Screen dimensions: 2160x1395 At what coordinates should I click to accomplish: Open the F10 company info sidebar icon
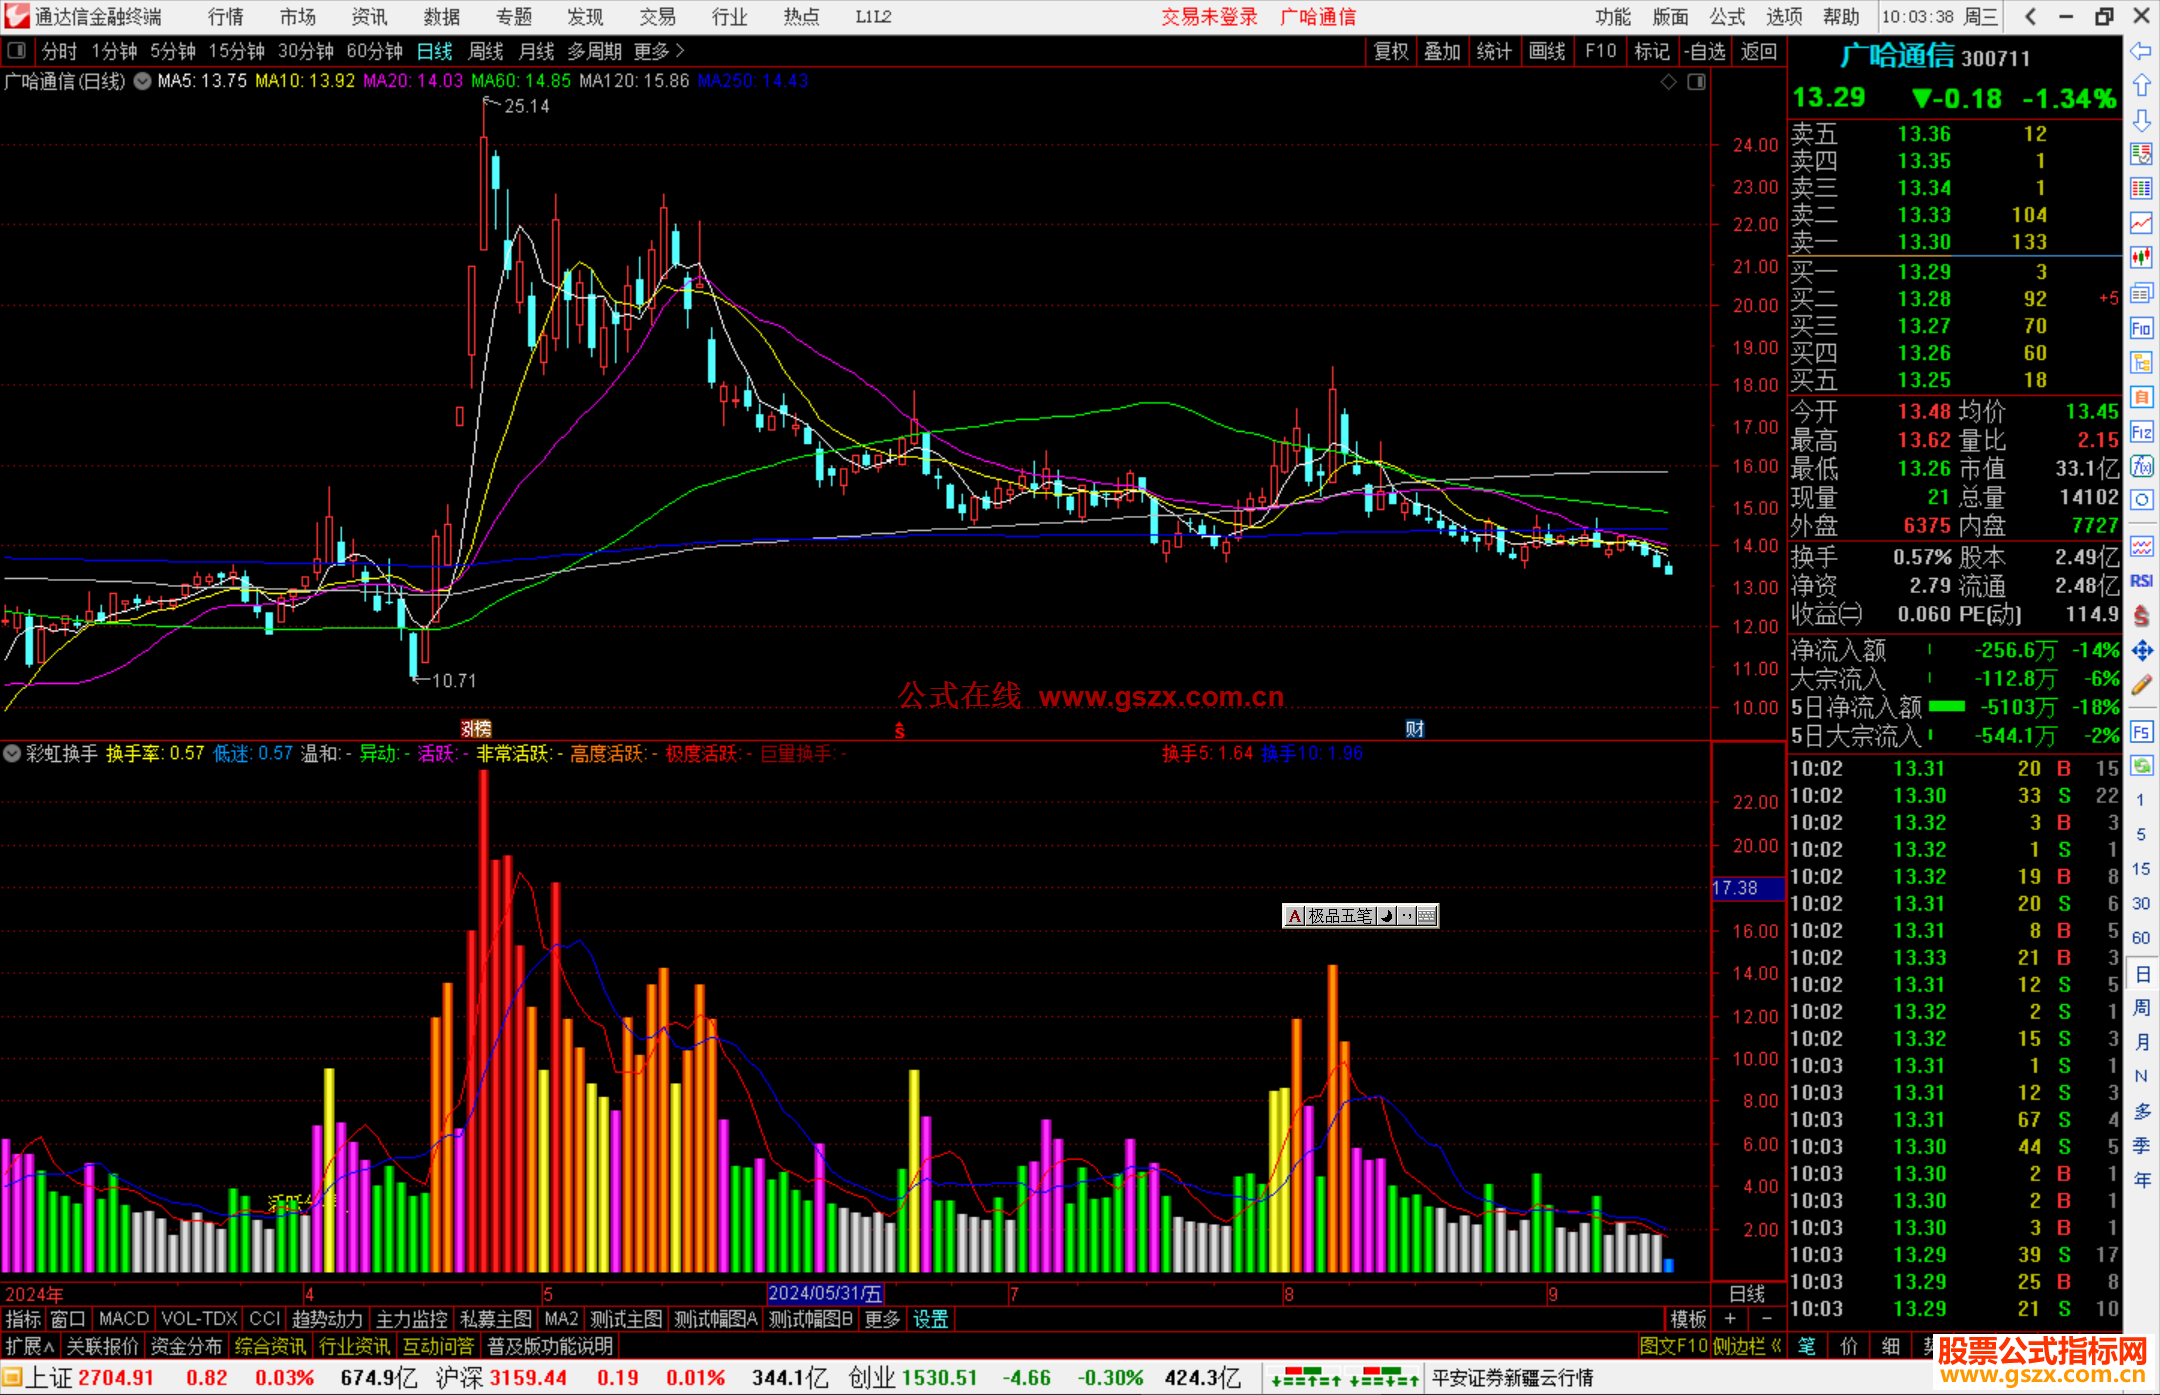pyautogui.click(x=2141, y=328)
